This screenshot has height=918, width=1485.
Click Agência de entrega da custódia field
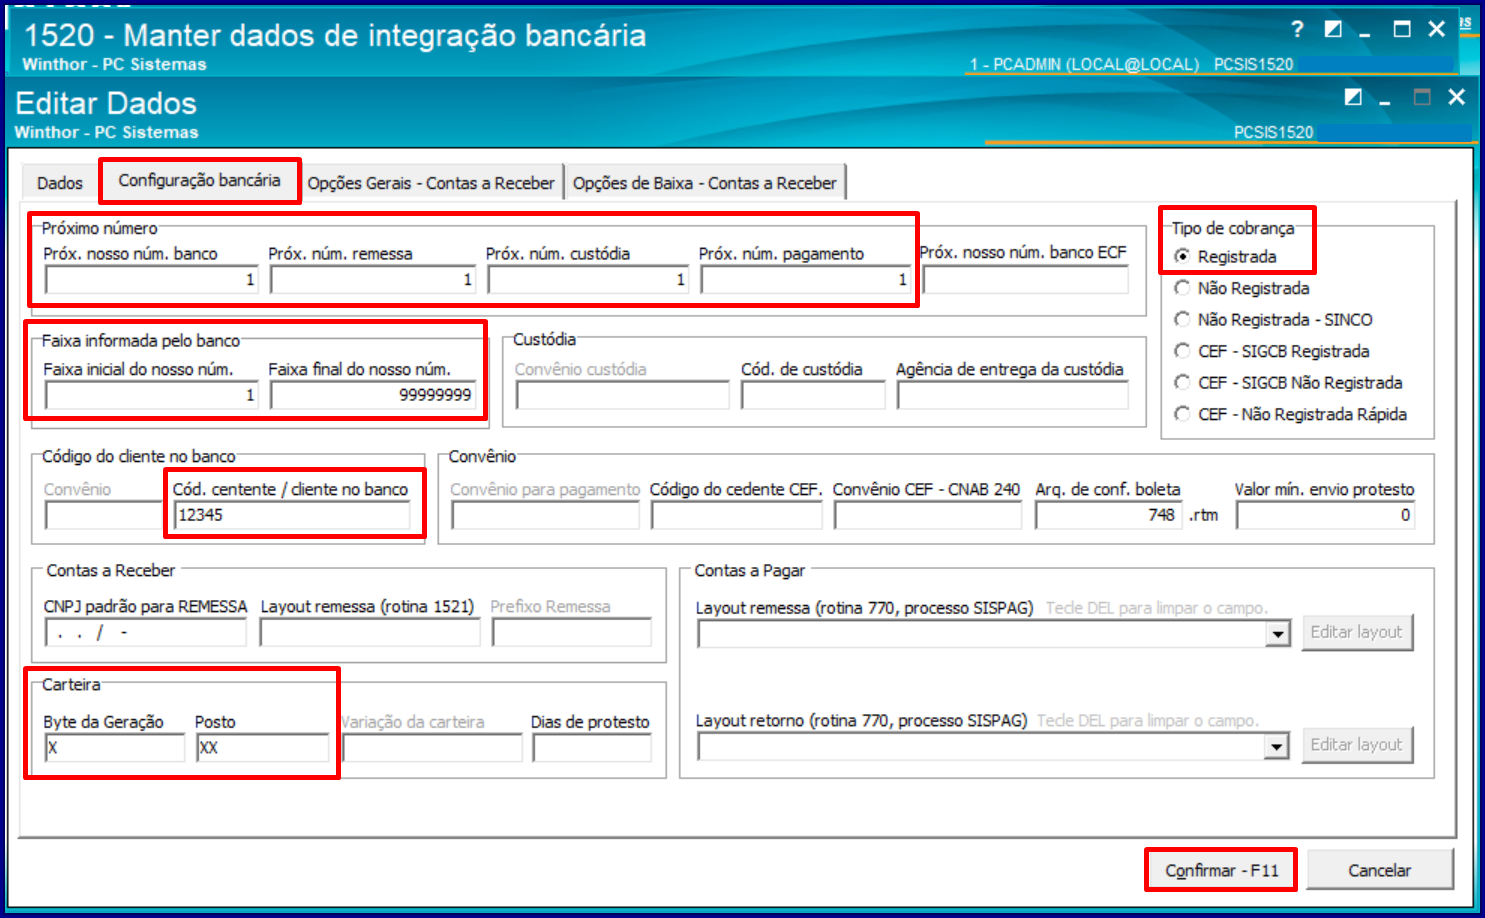(1013, 396)
